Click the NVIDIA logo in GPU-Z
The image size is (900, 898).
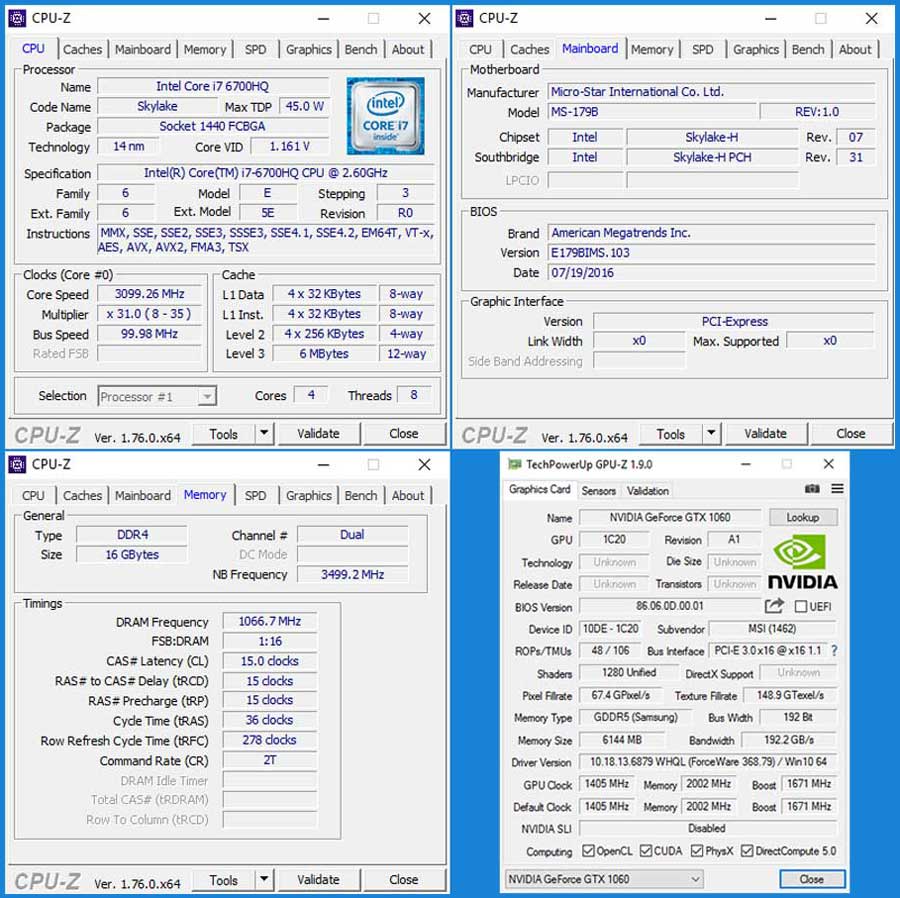click(x=802, y=562)
